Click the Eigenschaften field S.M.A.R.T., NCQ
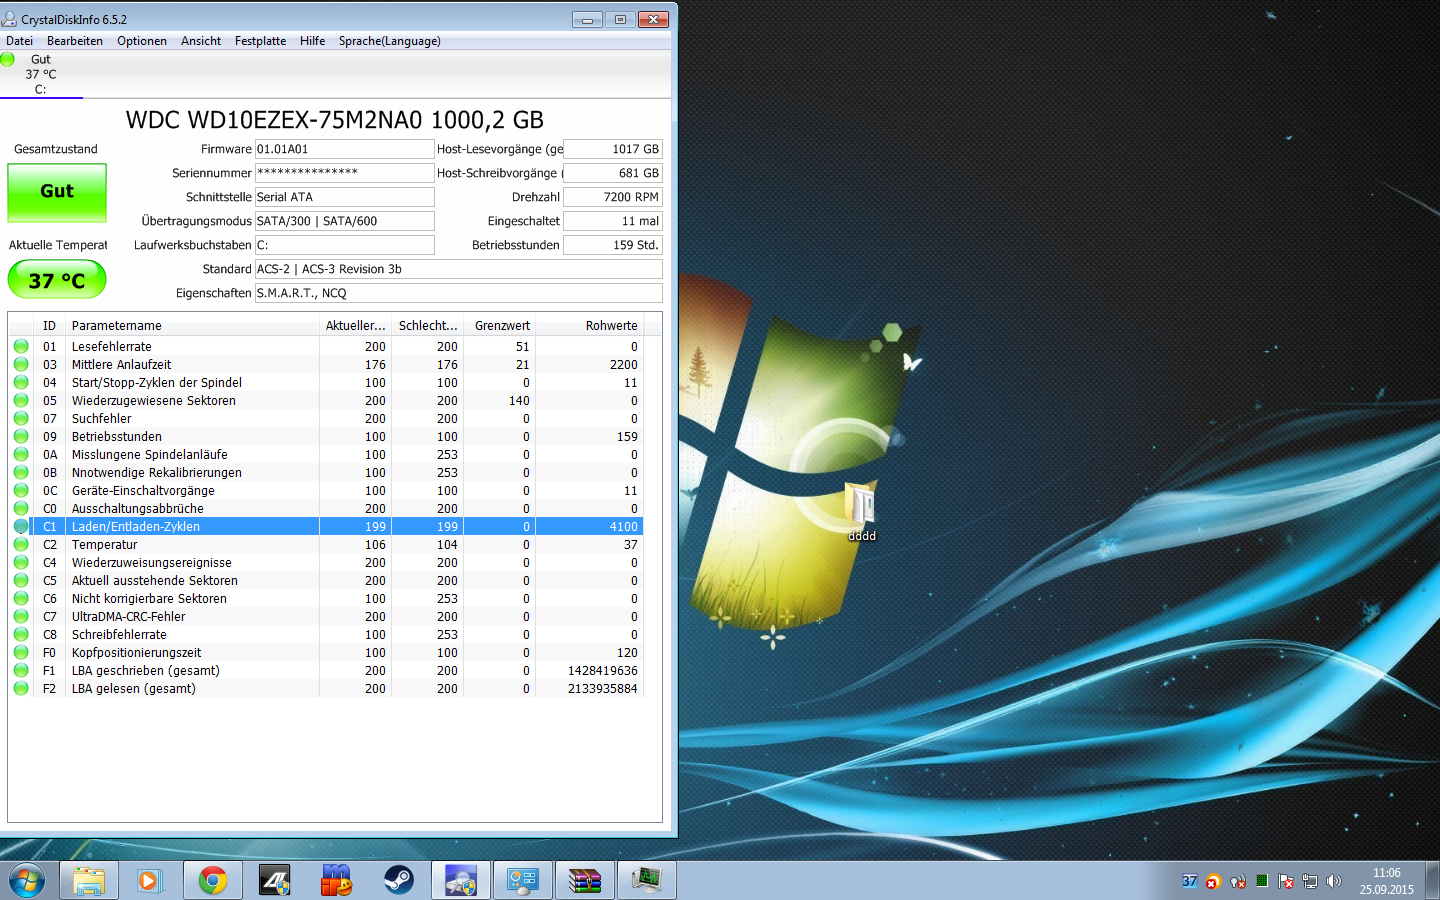 459,293
